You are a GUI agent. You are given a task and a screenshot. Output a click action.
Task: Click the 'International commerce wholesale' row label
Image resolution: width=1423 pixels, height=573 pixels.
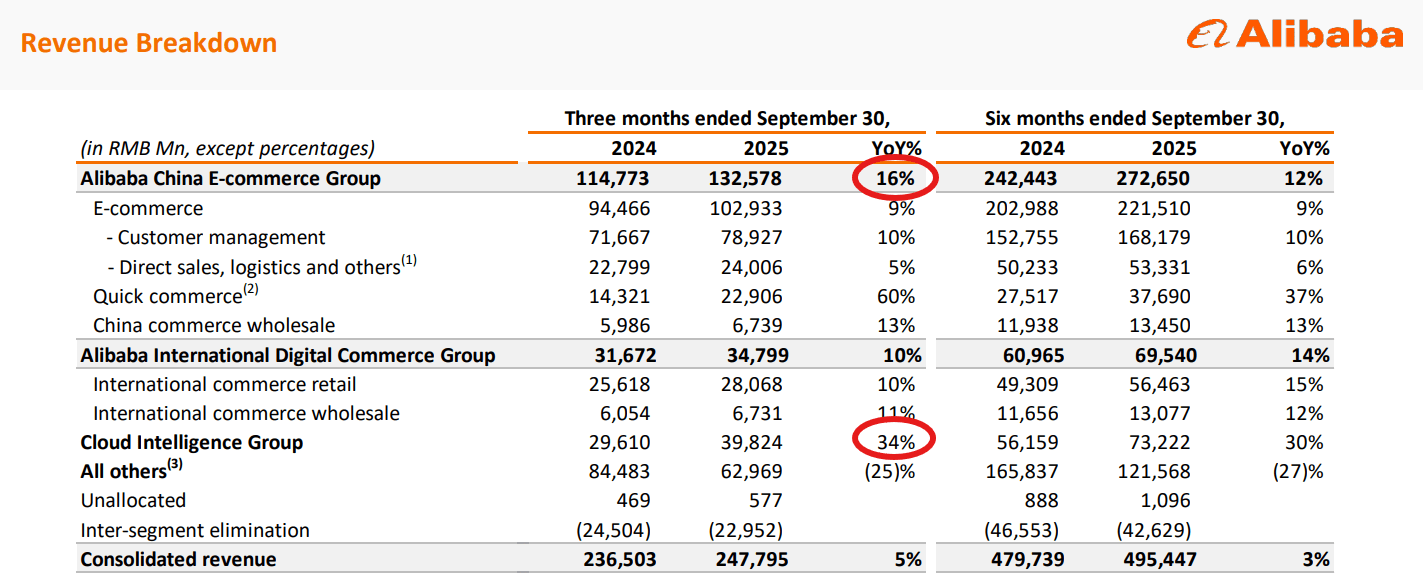246,413
